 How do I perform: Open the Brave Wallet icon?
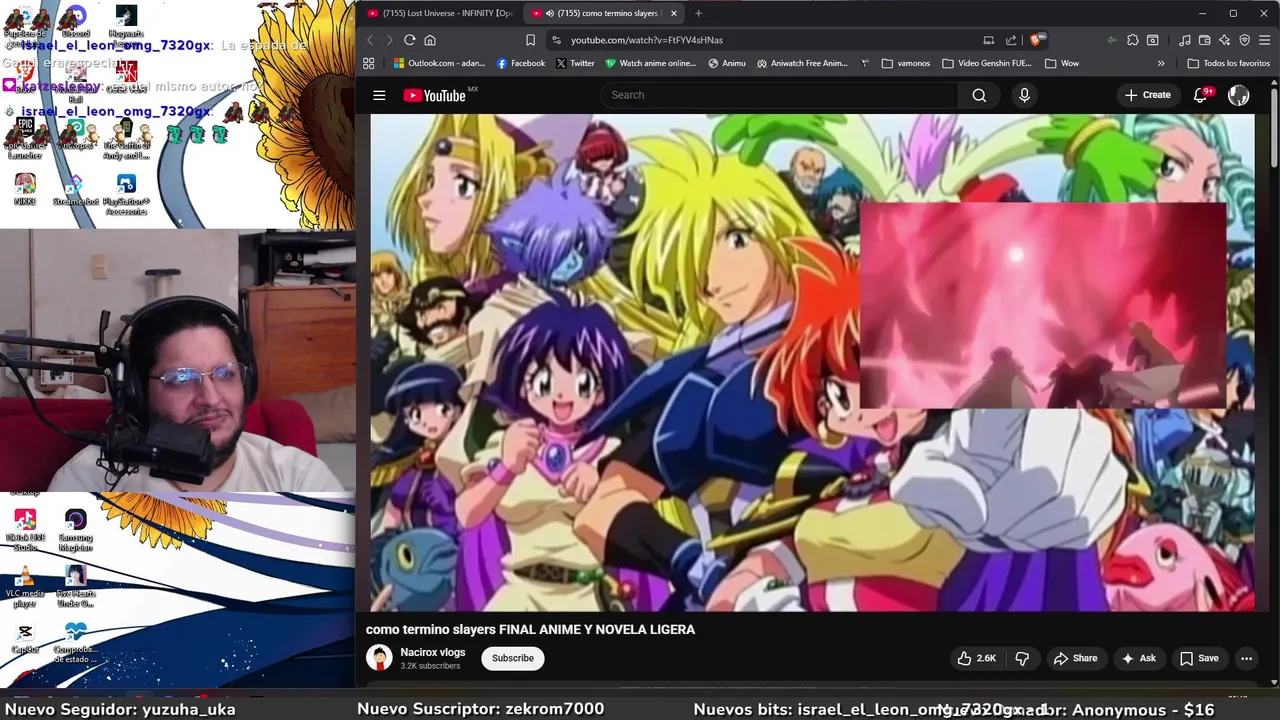point(1204,40)
